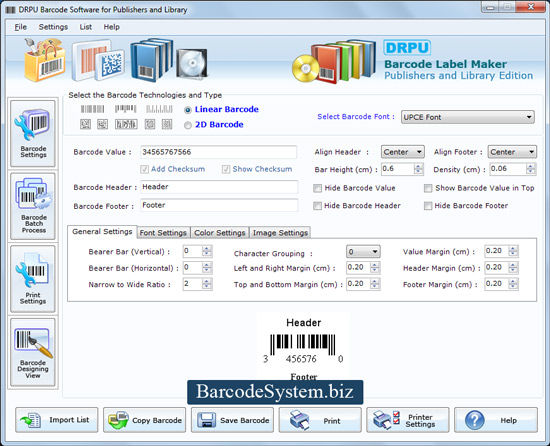This screenshot has height=446, width=550.
Task: Select the Linear Barcode radio button
Action: 188,110
